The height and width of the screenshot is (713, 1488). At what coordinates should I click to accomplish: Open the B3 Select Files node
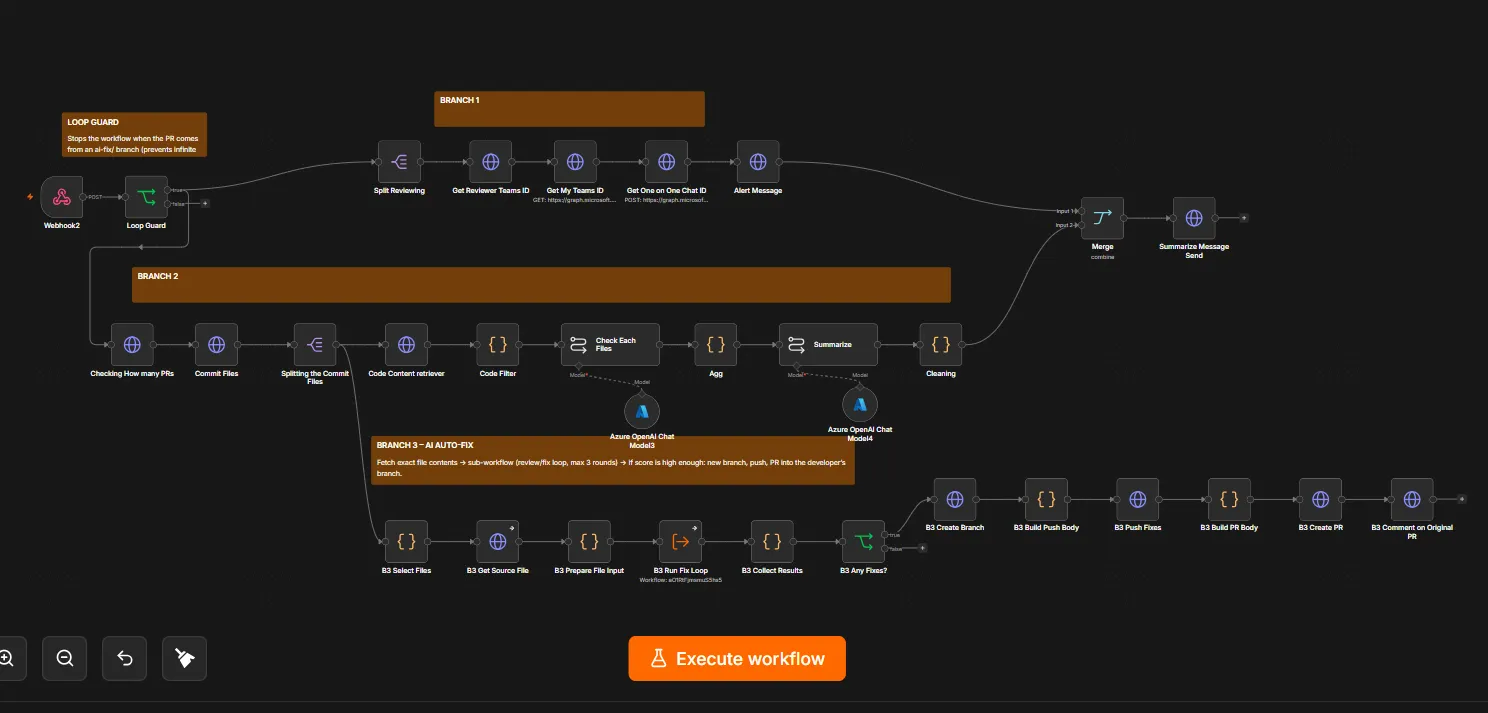pos(406,542)
